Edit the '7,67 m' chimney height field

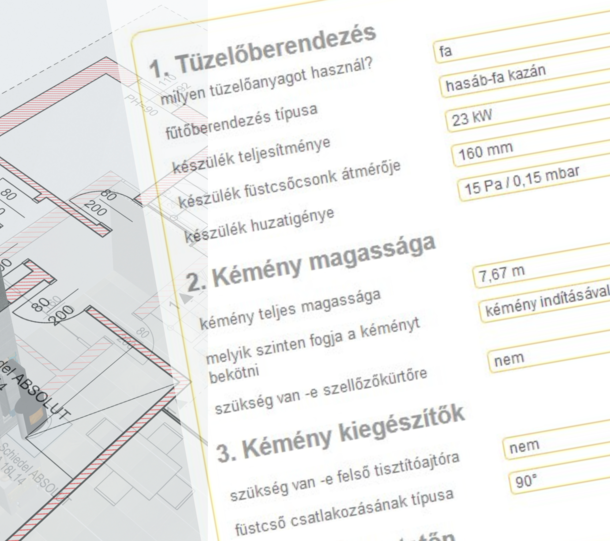click(x=542, y=267)
